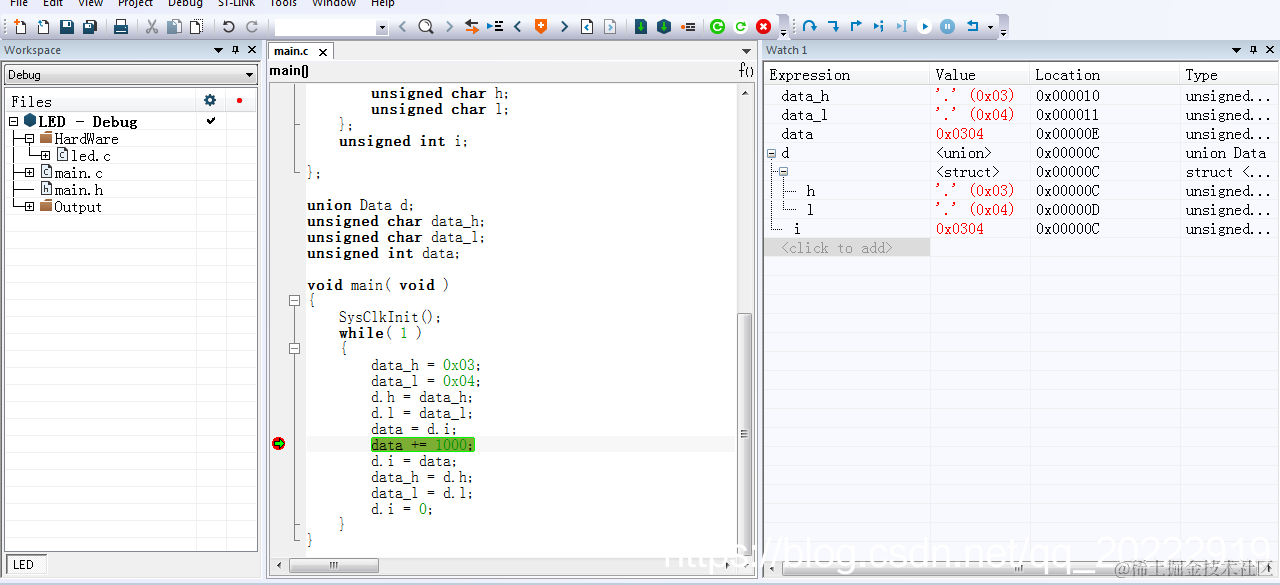This screenshot has width=1280, height=585.
Task: Pin the Watch 1 panel
Action: pos(1253,50)
